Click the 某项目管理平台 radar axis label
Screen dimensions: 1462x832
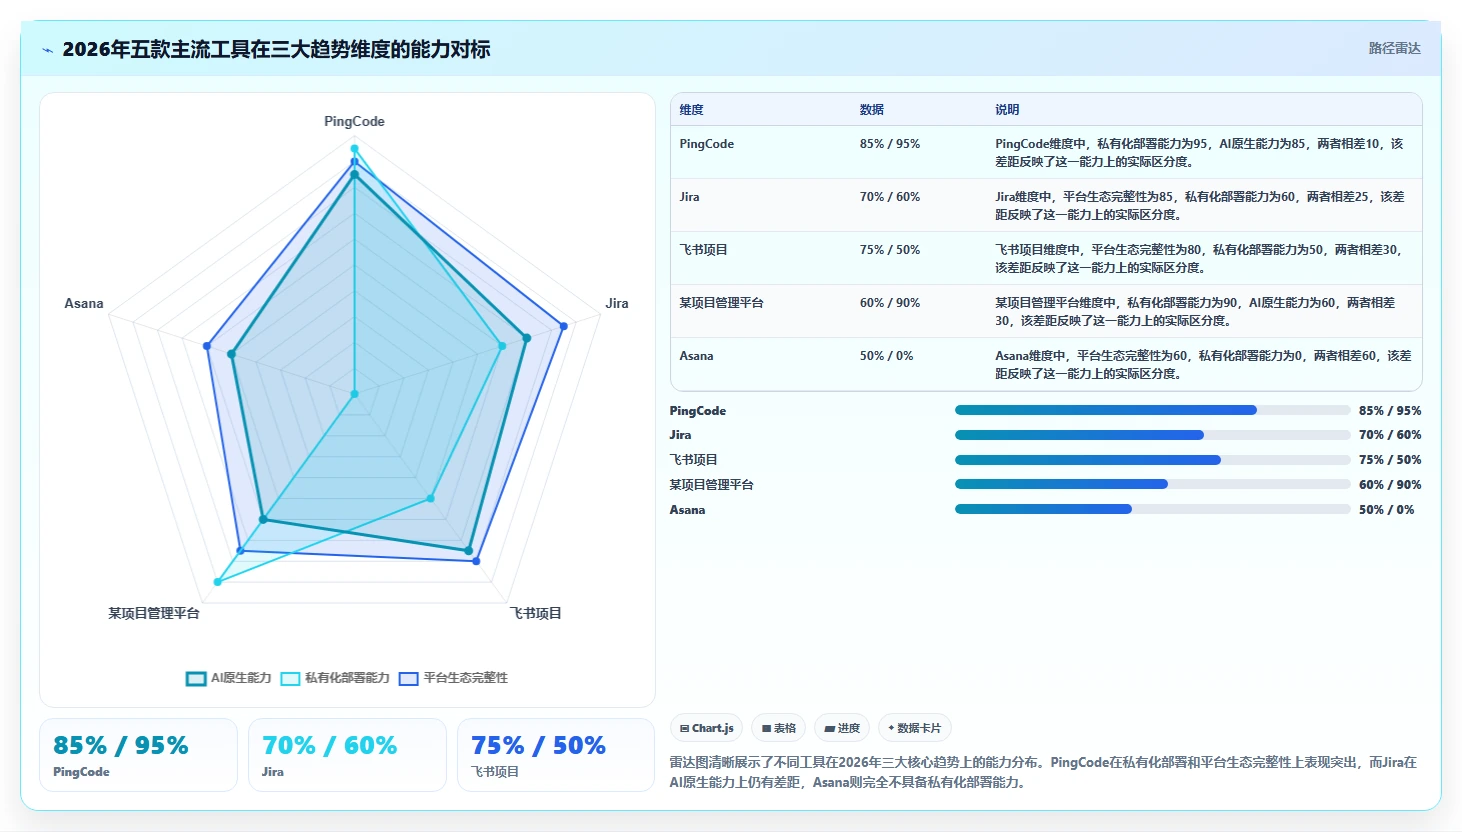click(x=154, y=613)
